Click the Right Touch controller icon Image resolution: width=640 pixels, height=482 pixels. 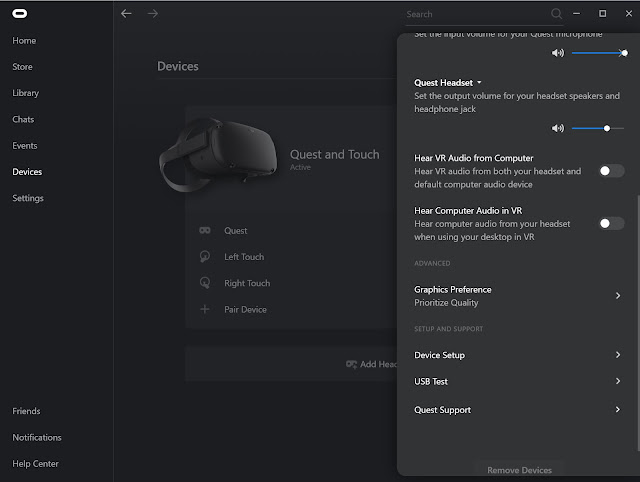(204, 282)
